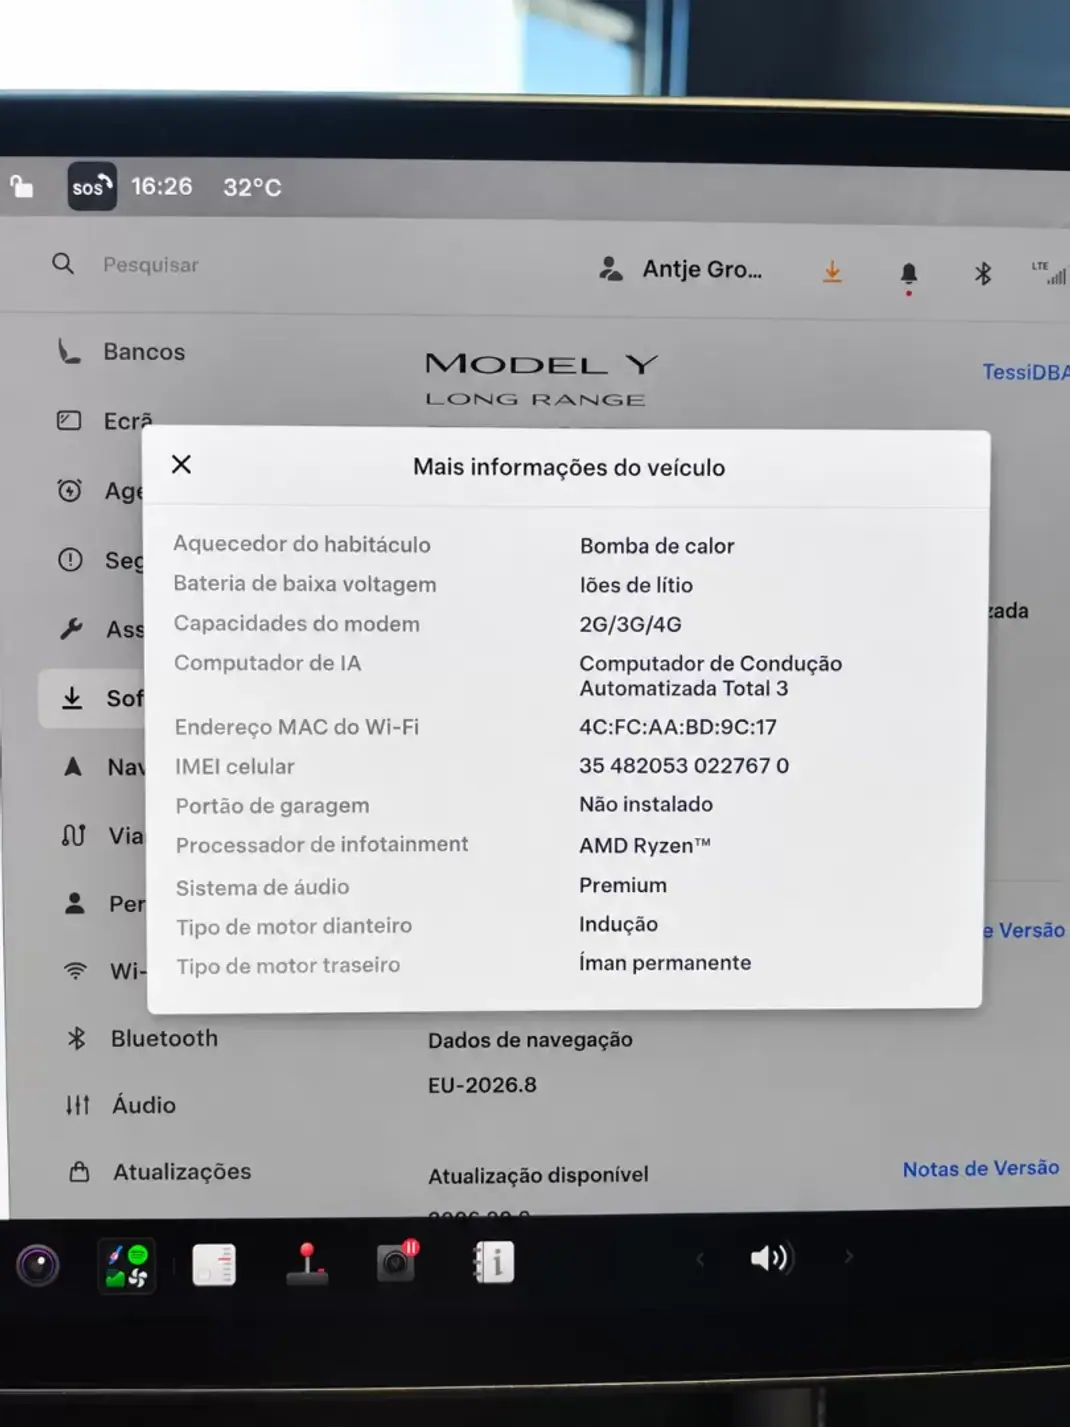Screen dimensions: 1070x1427
Task: Select the navigation arrow menu icon
Action: 73,767
